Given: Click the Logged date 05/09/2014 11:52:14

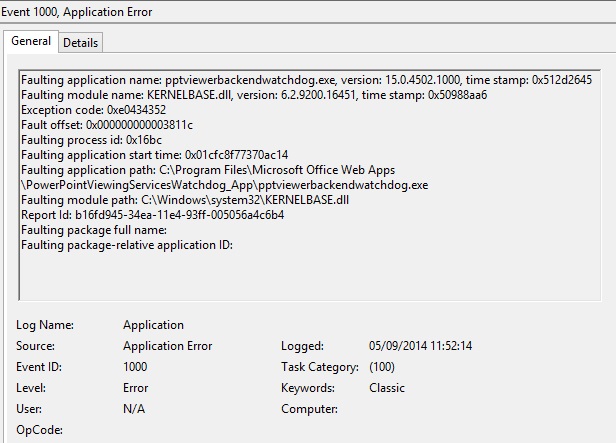Looking at the screenshot, I should 420,346.
